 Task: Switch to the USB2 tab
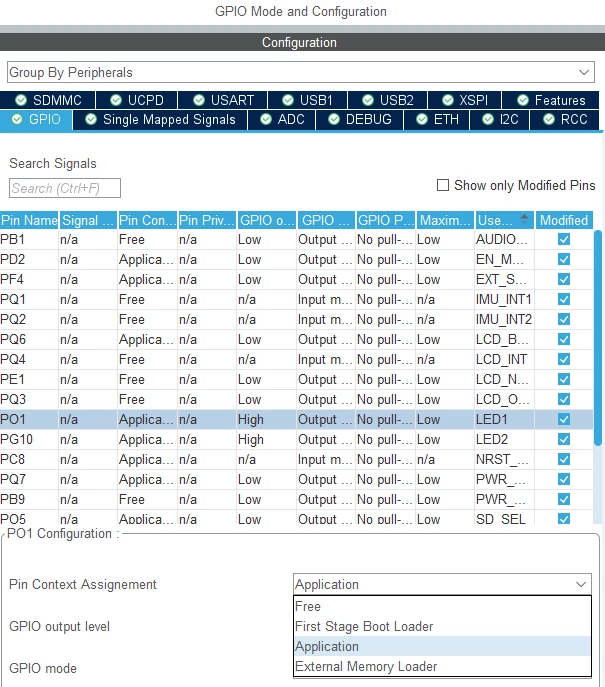click(x=388, y=100)
